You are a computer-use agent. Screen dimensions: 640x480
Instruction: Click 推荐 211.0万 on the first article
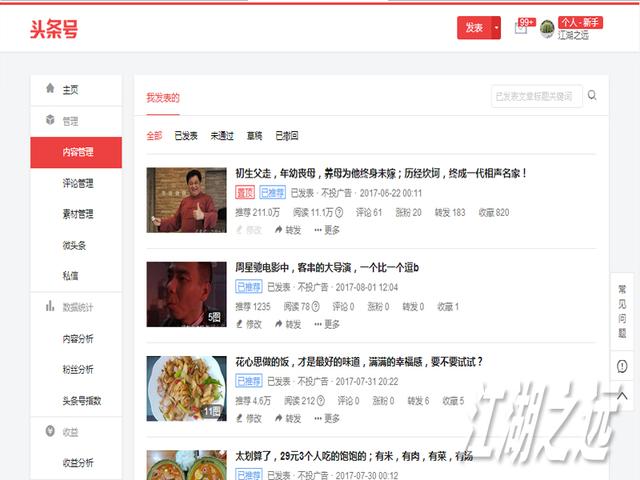(x=258, y=213)
